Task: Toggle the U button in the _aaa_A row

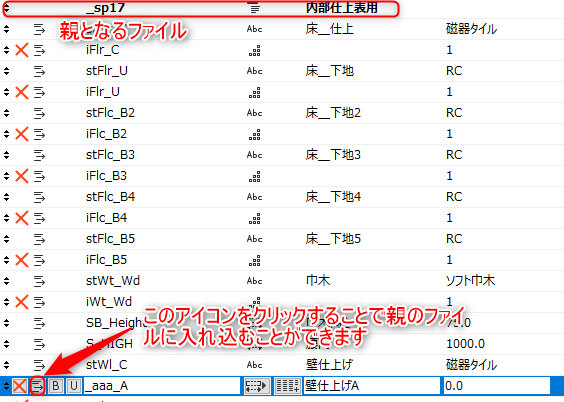Action: coord(73,386)
